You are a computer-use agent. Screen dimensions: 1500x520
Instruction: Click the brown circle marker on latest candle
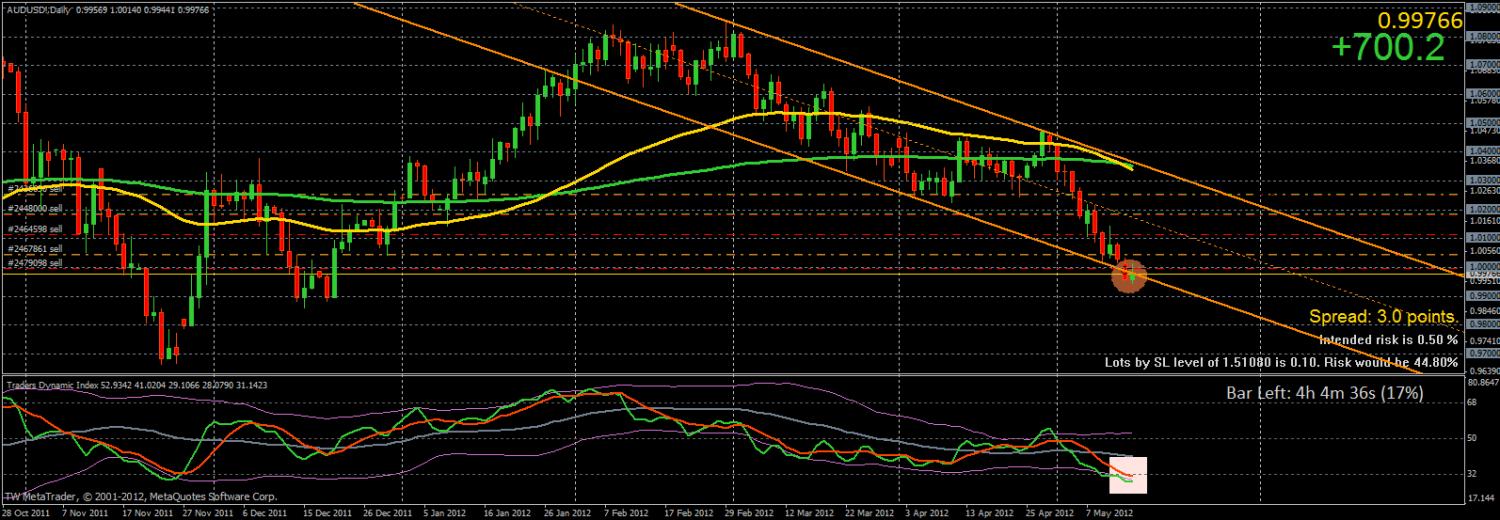tap(1131, 275)
